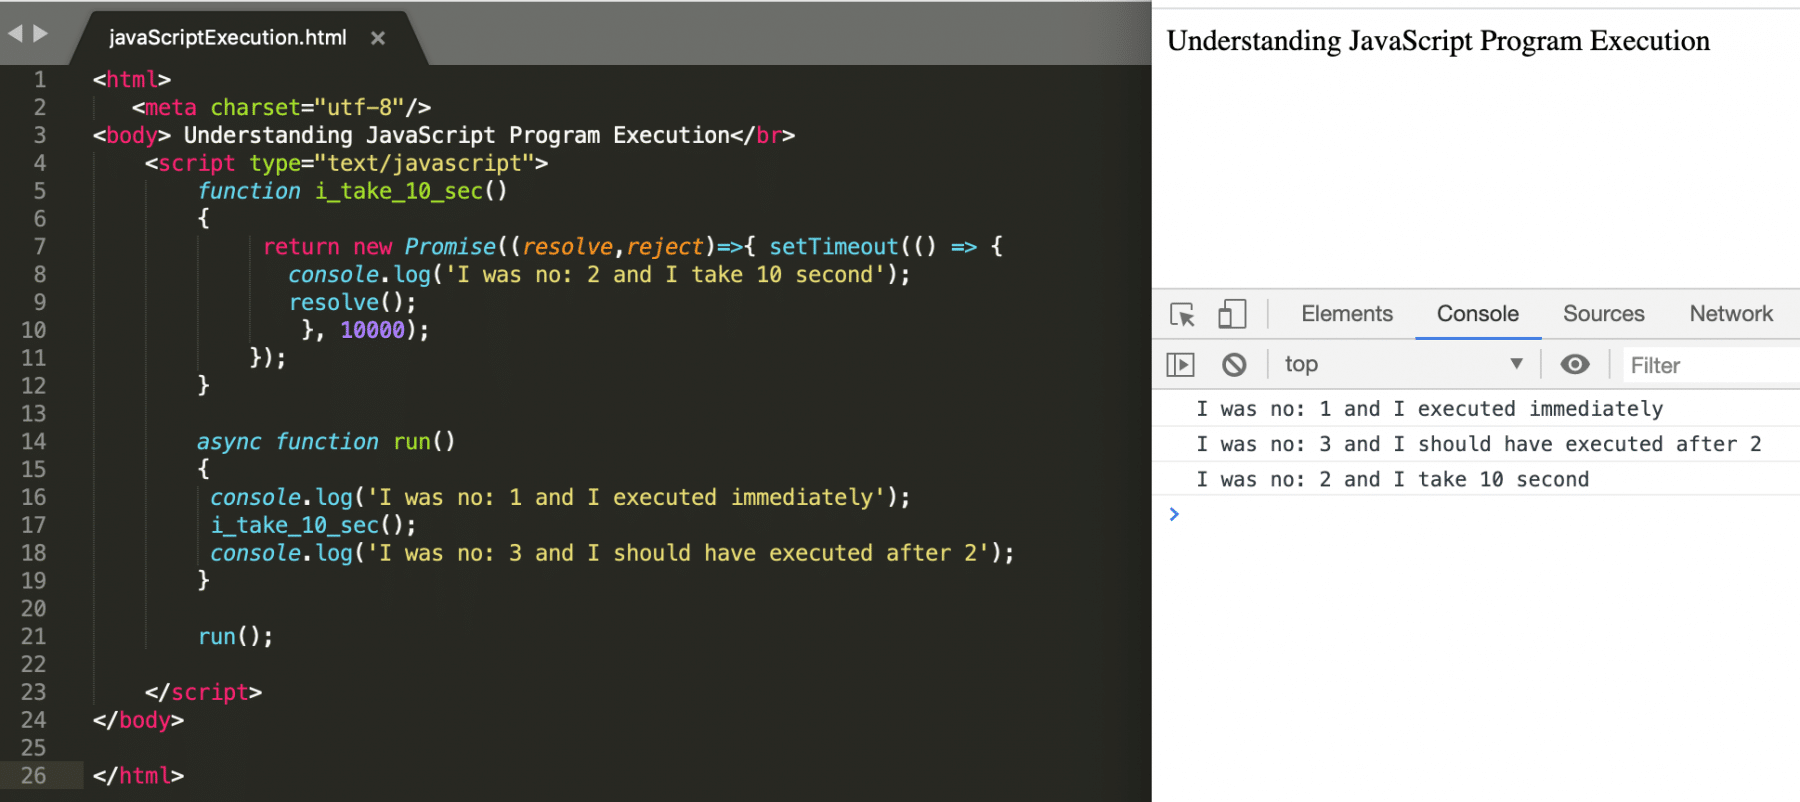Click line number 1 in the gutter
The height and width of the screenshot is (802, 1800).
40,79
